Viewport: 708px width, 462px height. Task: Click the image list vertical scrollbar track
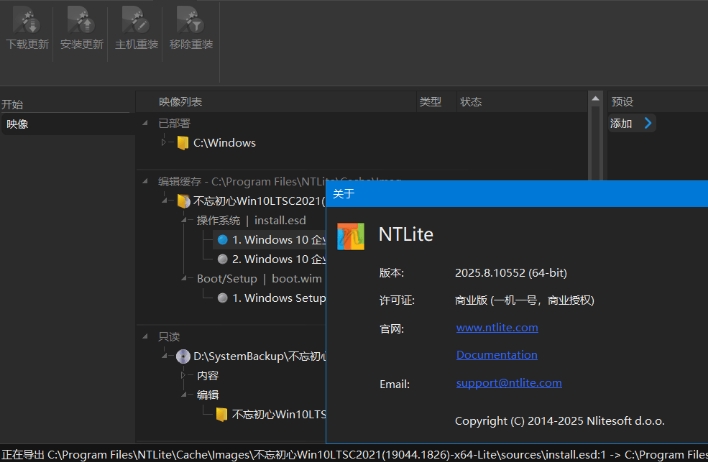[x=595, y=142]
